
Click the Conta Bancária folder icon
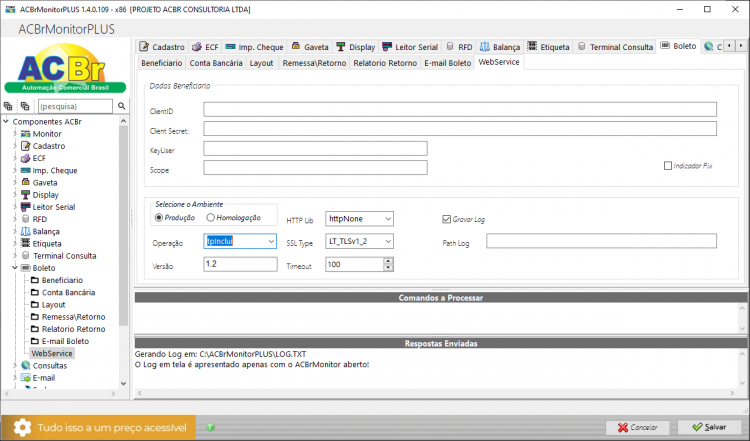coord(34,292)
